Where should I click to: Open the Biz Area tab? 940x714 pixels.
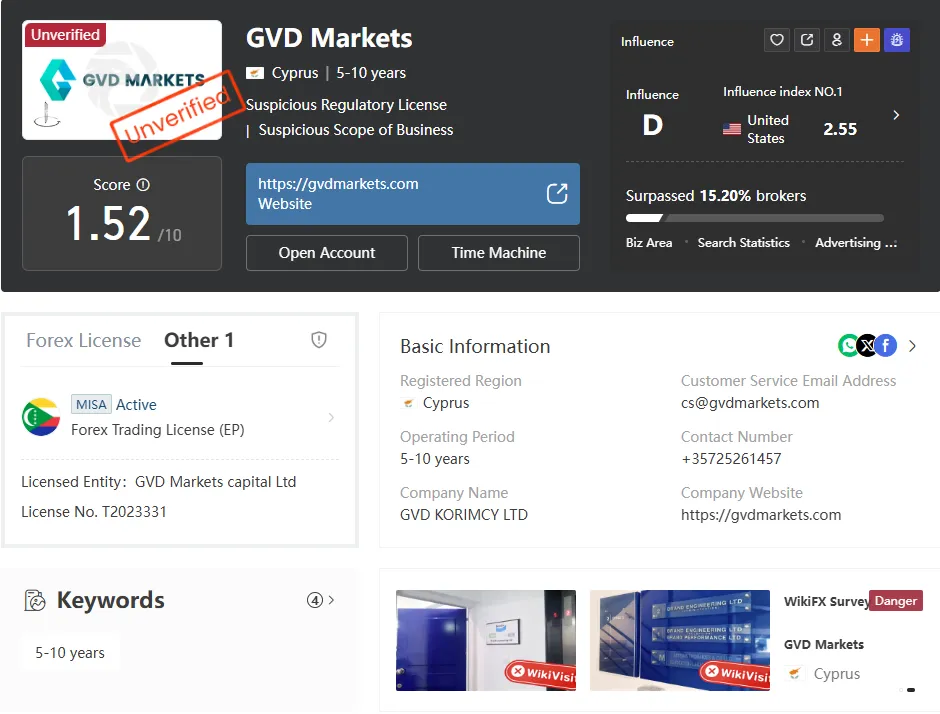pyautogui.click(x=649, y=243)
